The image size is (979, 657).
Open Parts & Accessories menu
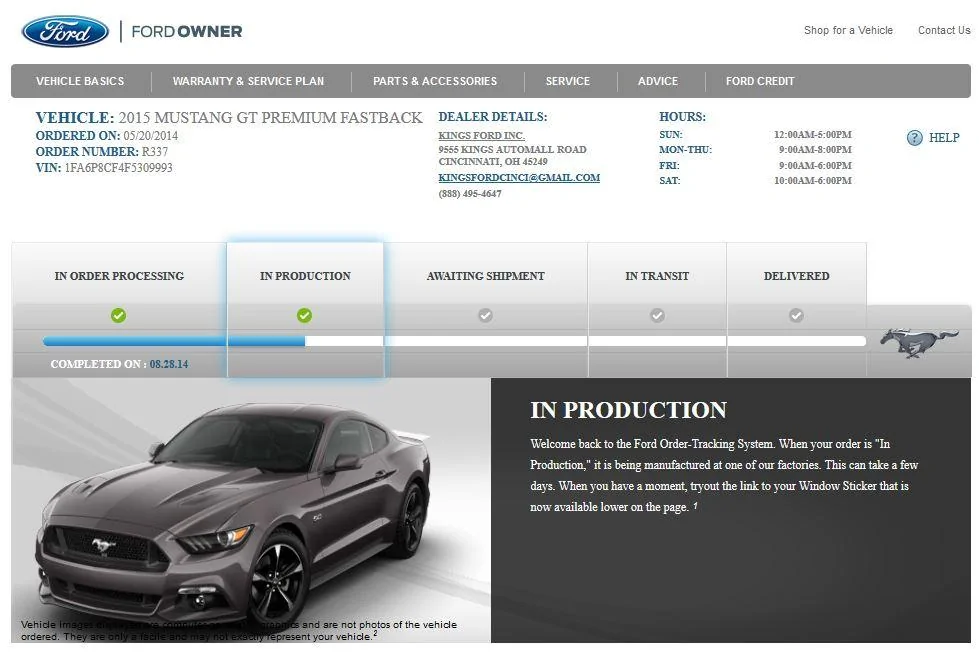pos(435,81)
